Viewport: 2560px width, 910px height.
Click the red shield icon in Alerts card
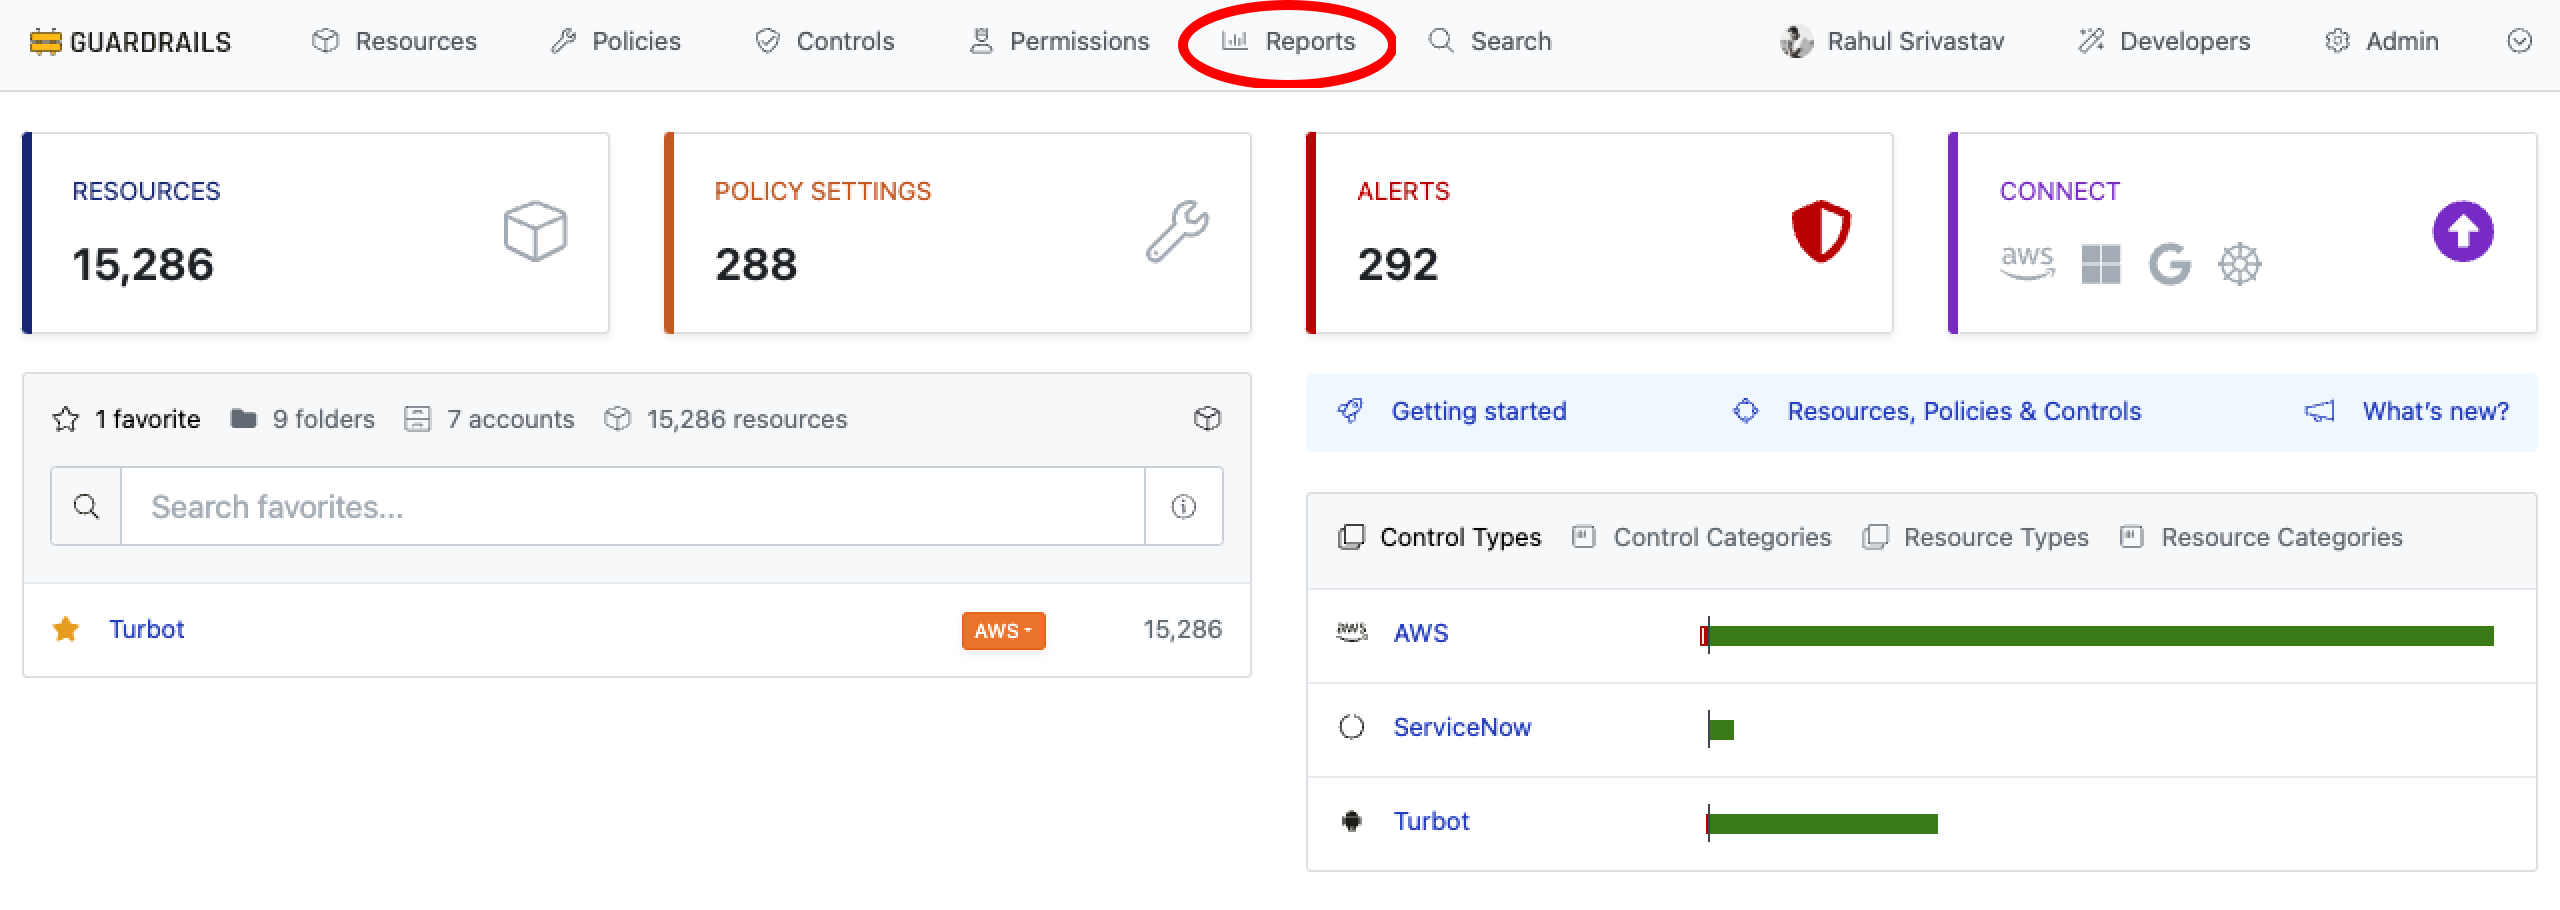pyautogui.click(x=1820, y=232)
